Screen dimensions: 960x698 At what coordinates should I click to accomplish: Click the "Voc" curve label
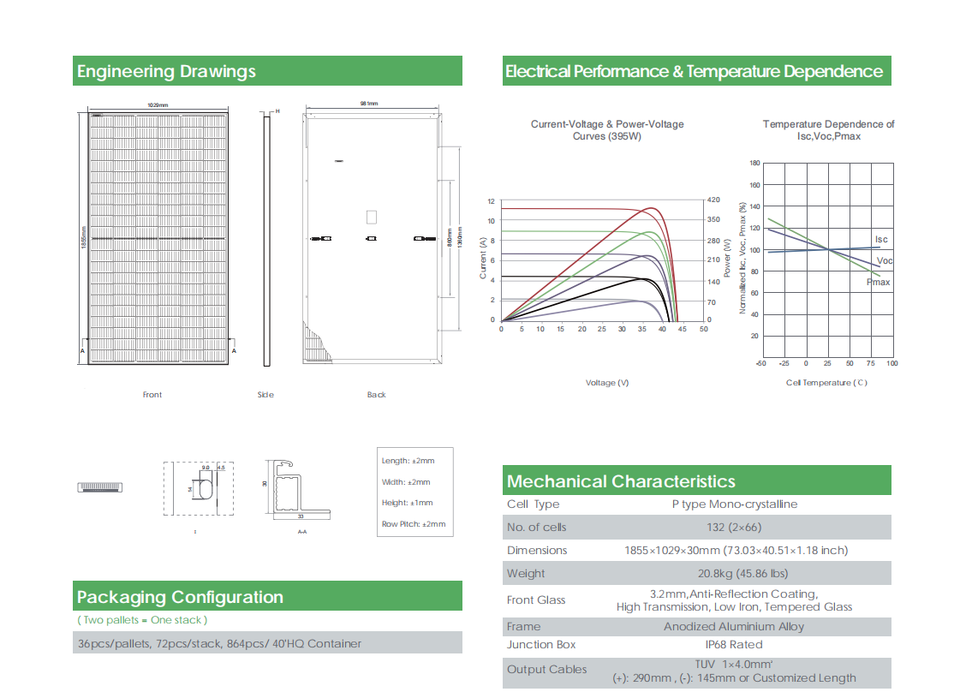(885, 261)
